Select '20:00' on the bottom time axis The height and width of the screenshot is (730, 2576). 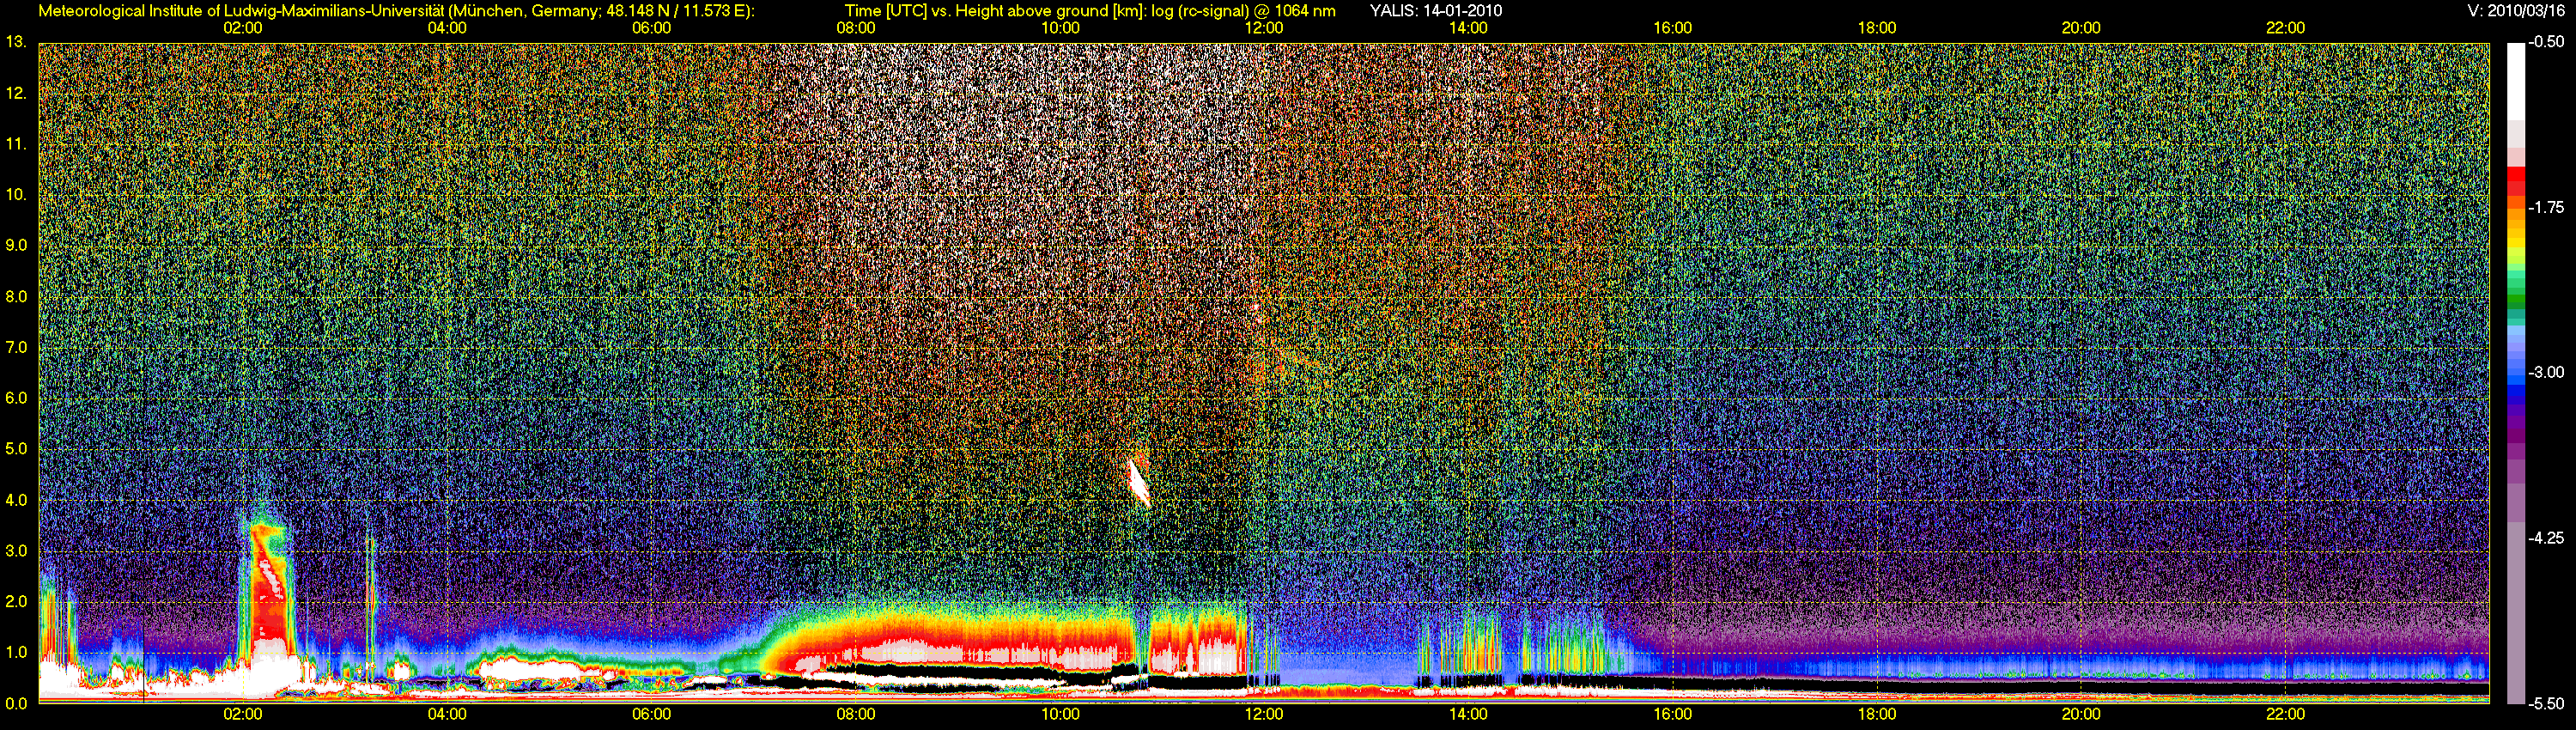[x=2081, y=714]
